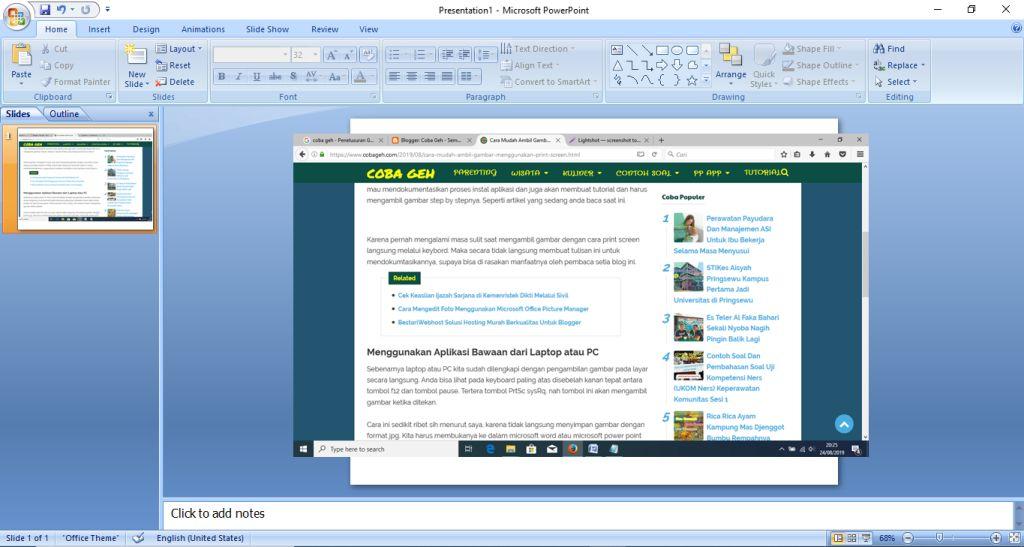
Task: Open the Font Color dropdown arrow
Action: click(x=372, y=77)
